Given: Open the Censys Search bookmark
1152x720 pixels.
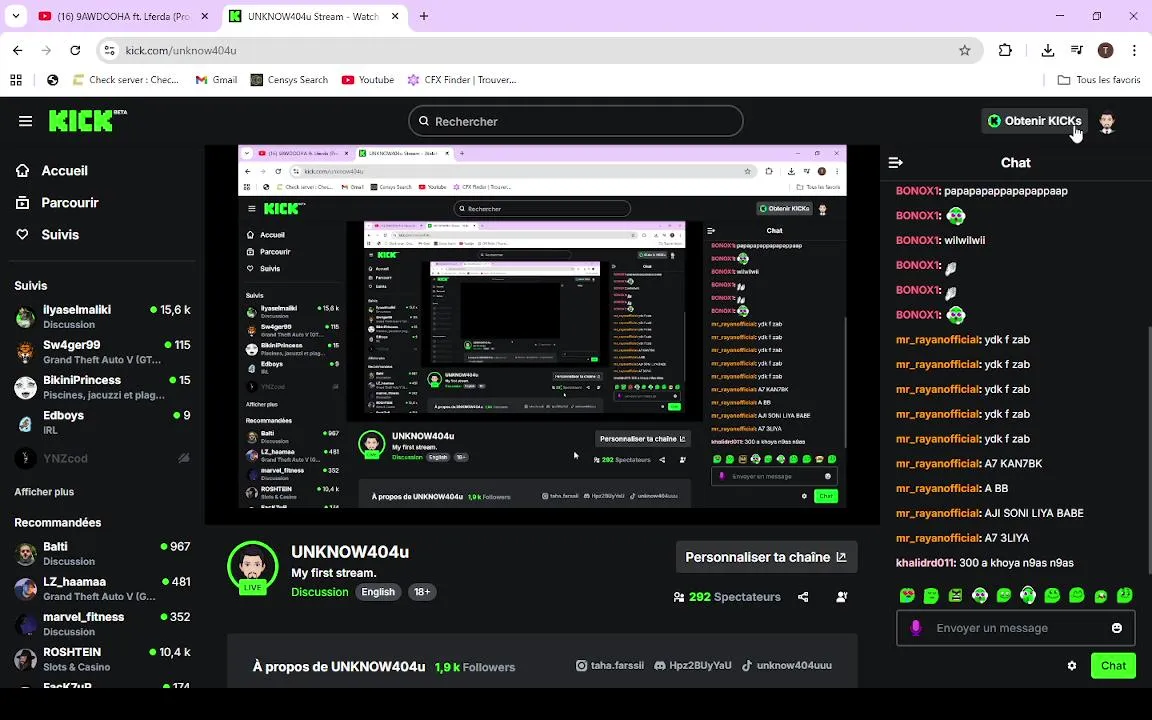Looking at the screenshot, I should (289, 79).
